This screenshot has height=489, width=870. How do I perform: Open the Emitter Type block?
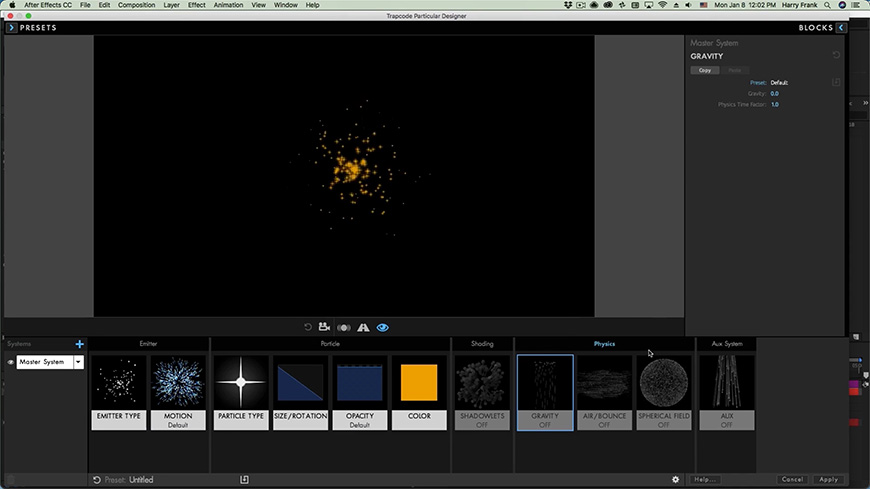119,392
